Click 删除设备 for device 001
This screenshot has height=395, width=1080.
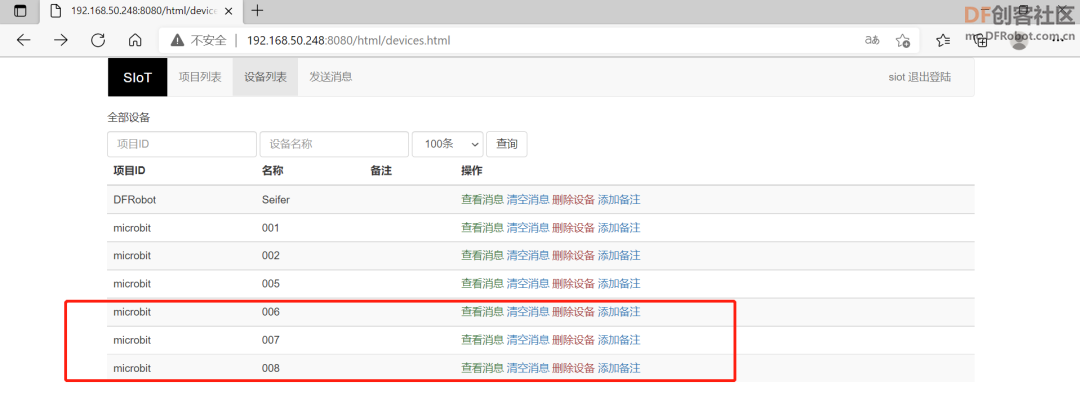point(573,227)
